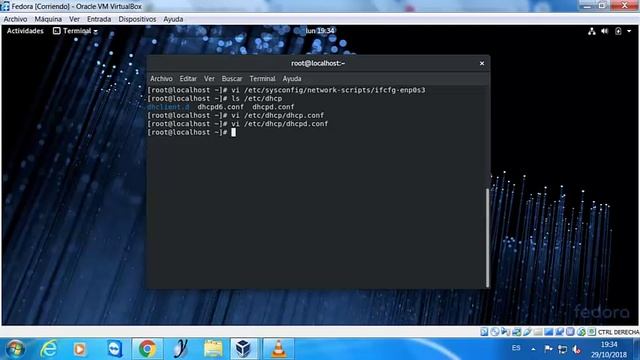This screenshot has height=360, width=640.
Task: Open Windows Media Player from the taskbar
Action: [80, 349]
